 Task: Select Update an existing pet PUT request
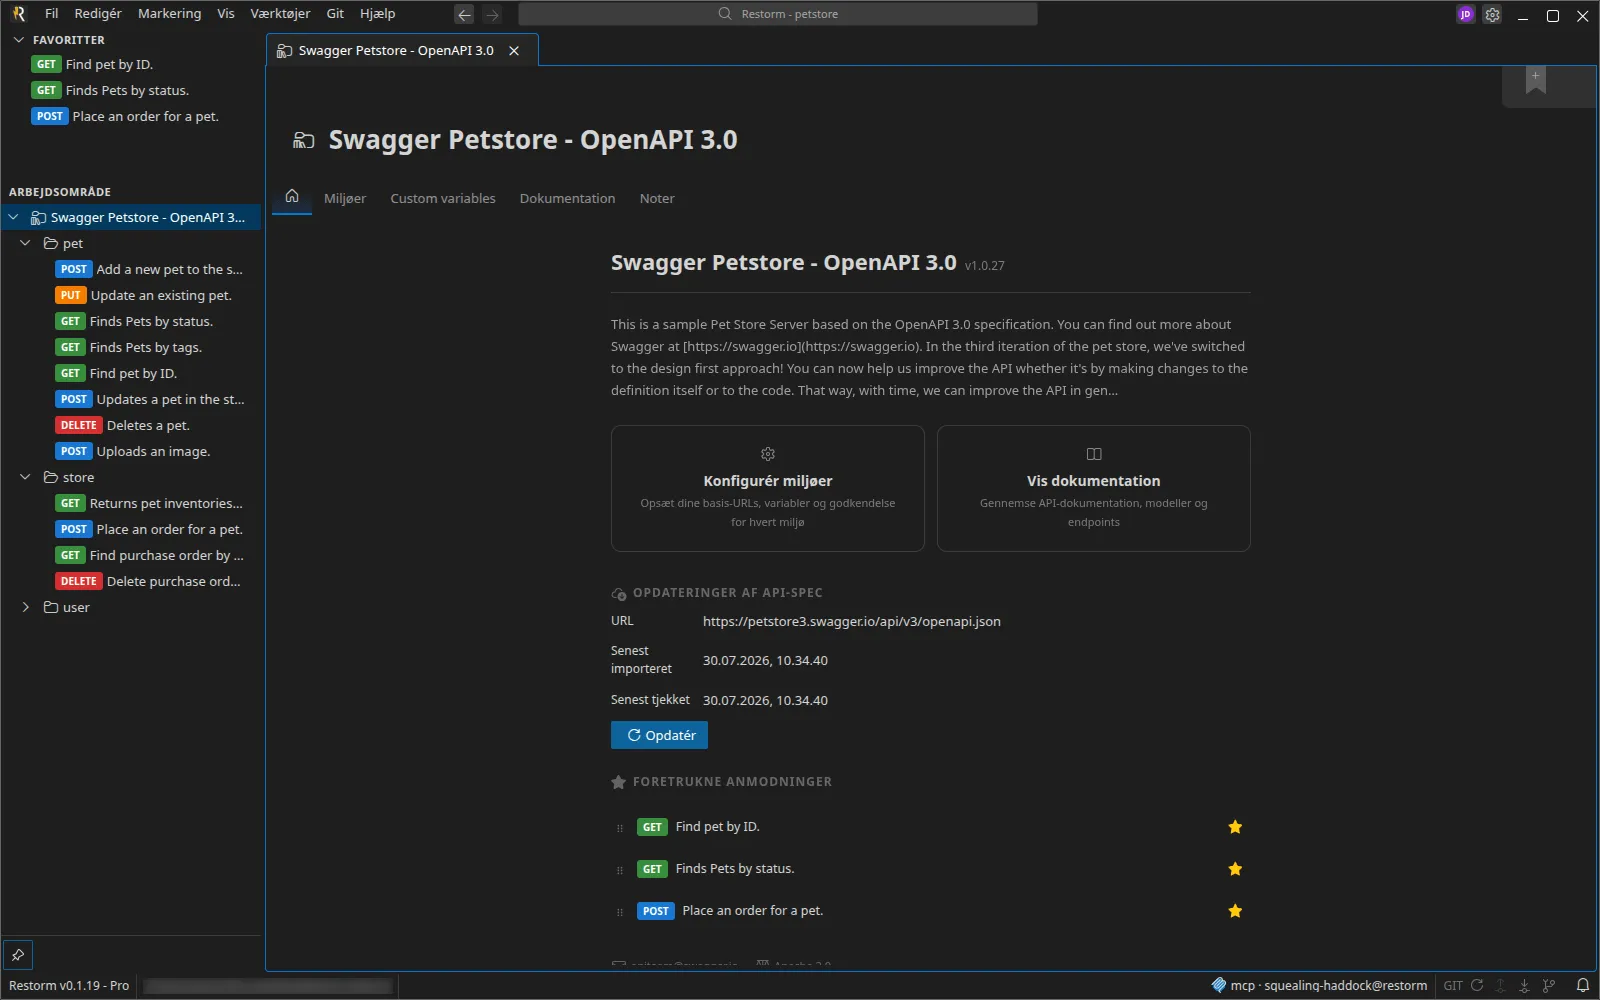pyautogui.click(x=143, y=295)
